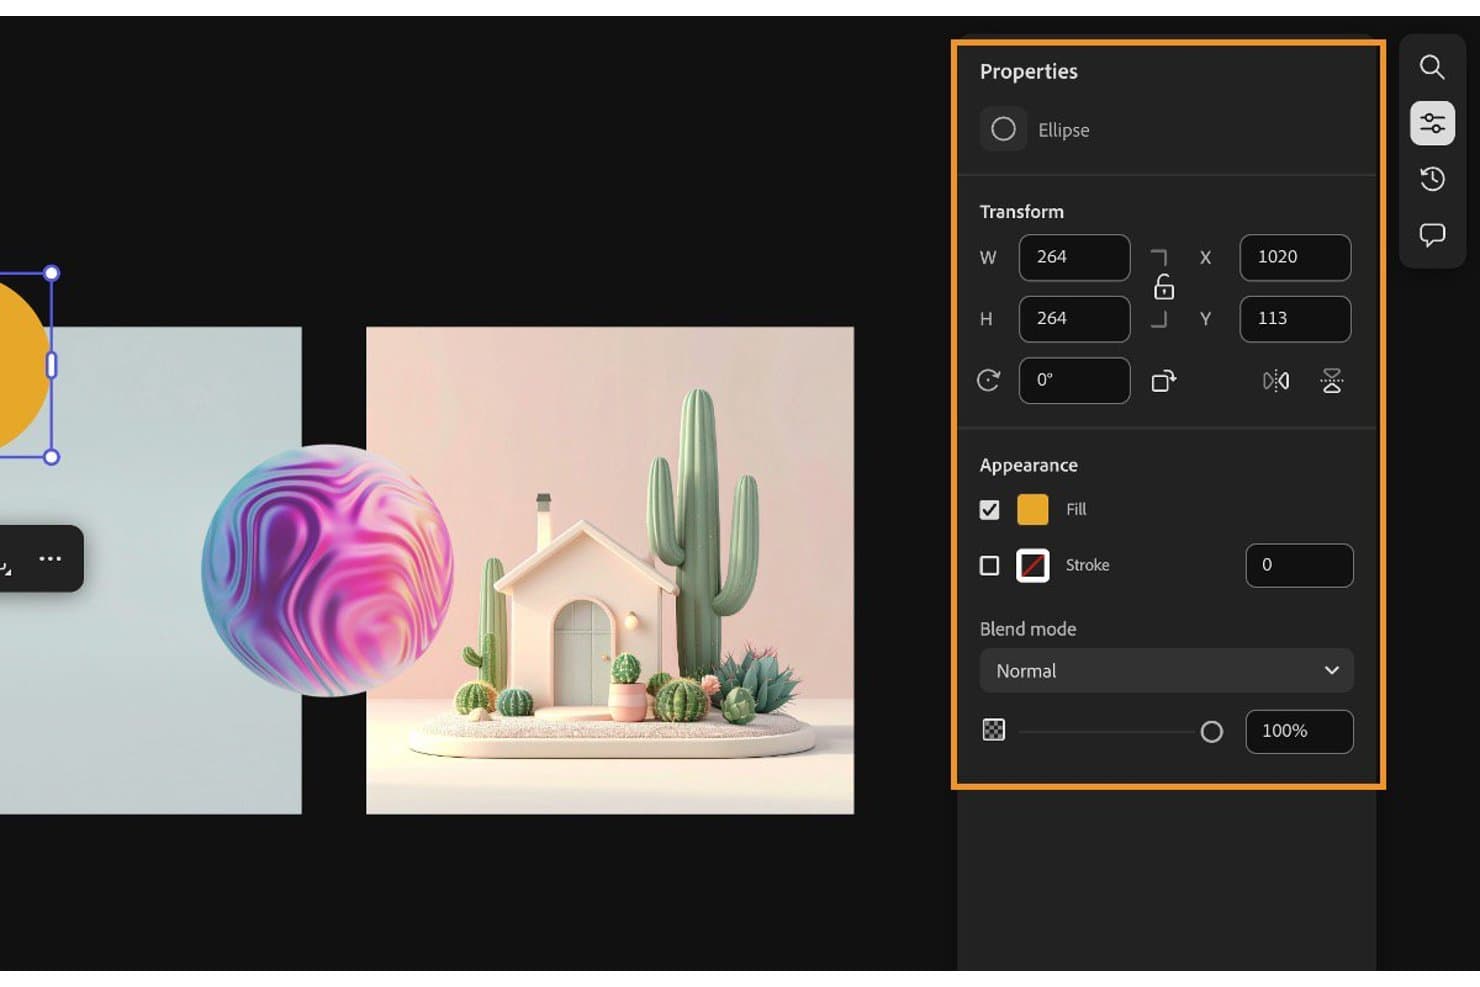Click the opacity field showing 100%
The image size is (1480, 987).
click(x=1299, y=731)
